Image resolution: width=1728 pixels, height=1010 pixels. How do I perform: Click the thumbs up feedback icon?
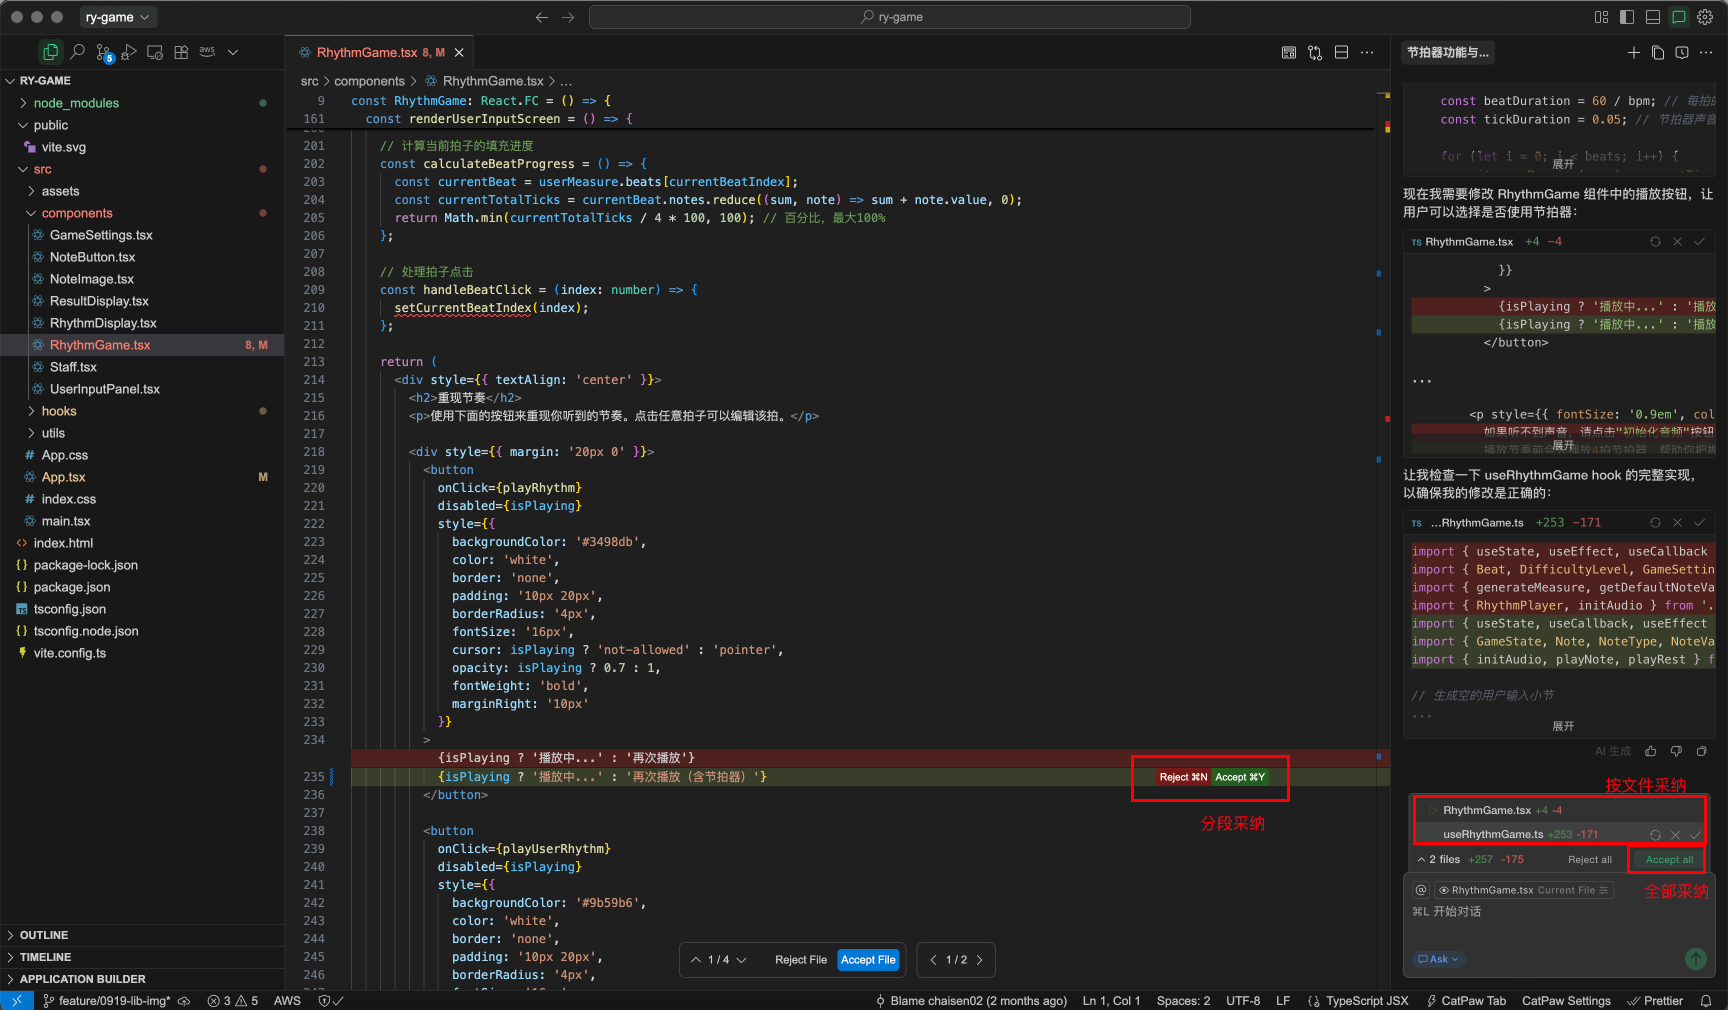[x=1650, y=751]
